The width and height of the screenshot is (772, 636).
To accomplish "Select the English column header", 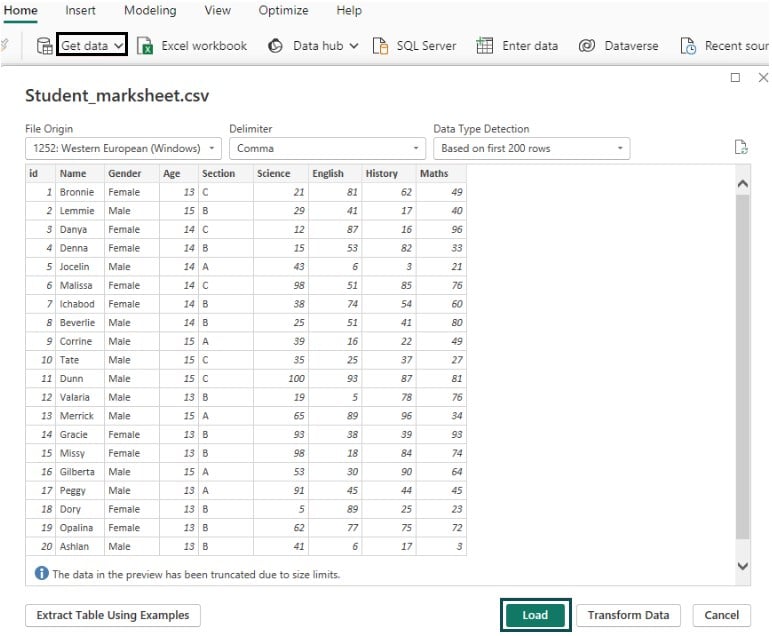I will pyautogui.click(x=335, y=173).
